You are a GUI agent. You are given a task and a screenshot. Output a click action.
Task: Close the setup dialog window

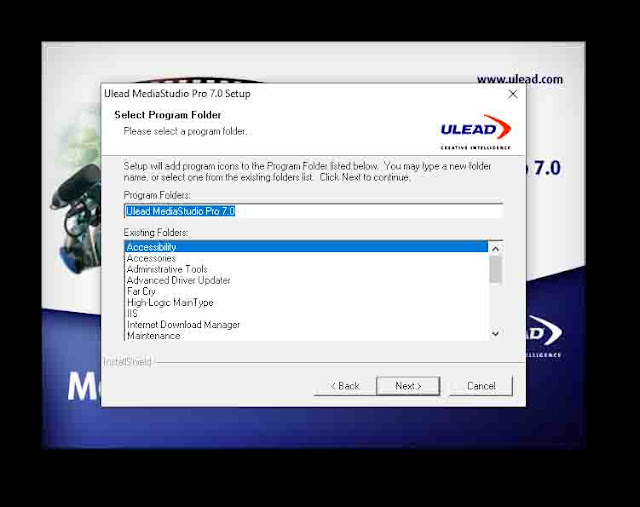coord(513,94)
